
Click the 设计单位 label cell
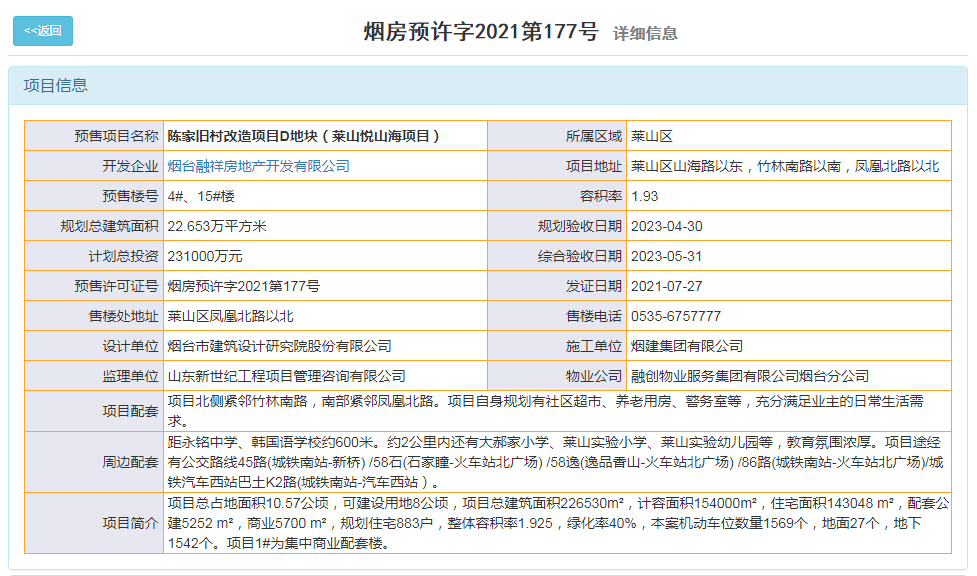pos(94,345)
